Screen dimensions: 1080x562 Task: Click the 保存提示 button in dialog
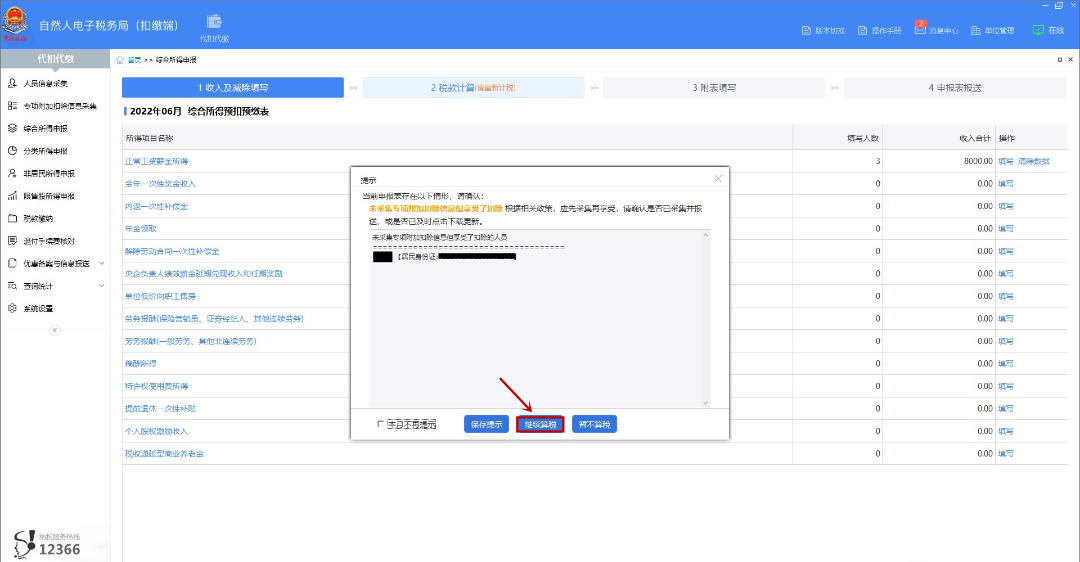tap(486, 424)
